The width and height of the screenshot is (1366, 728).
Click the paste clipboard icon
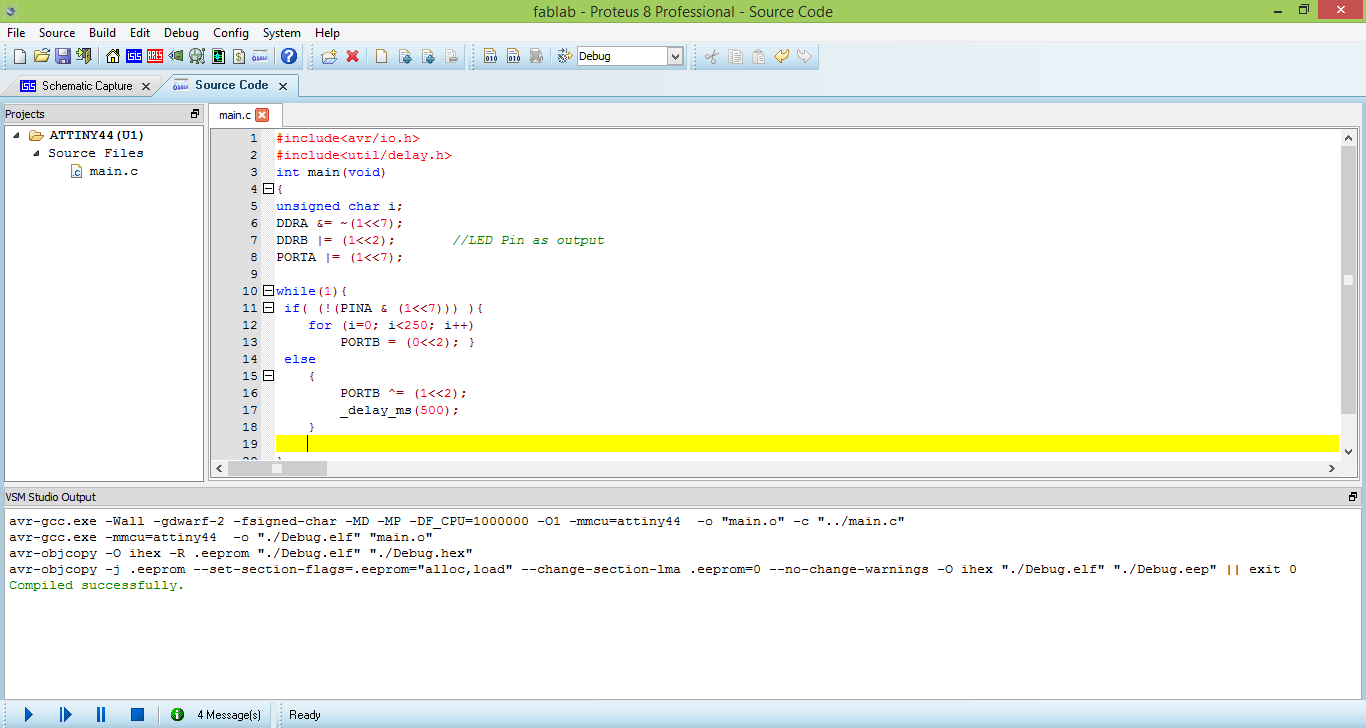tap(758, 56)
